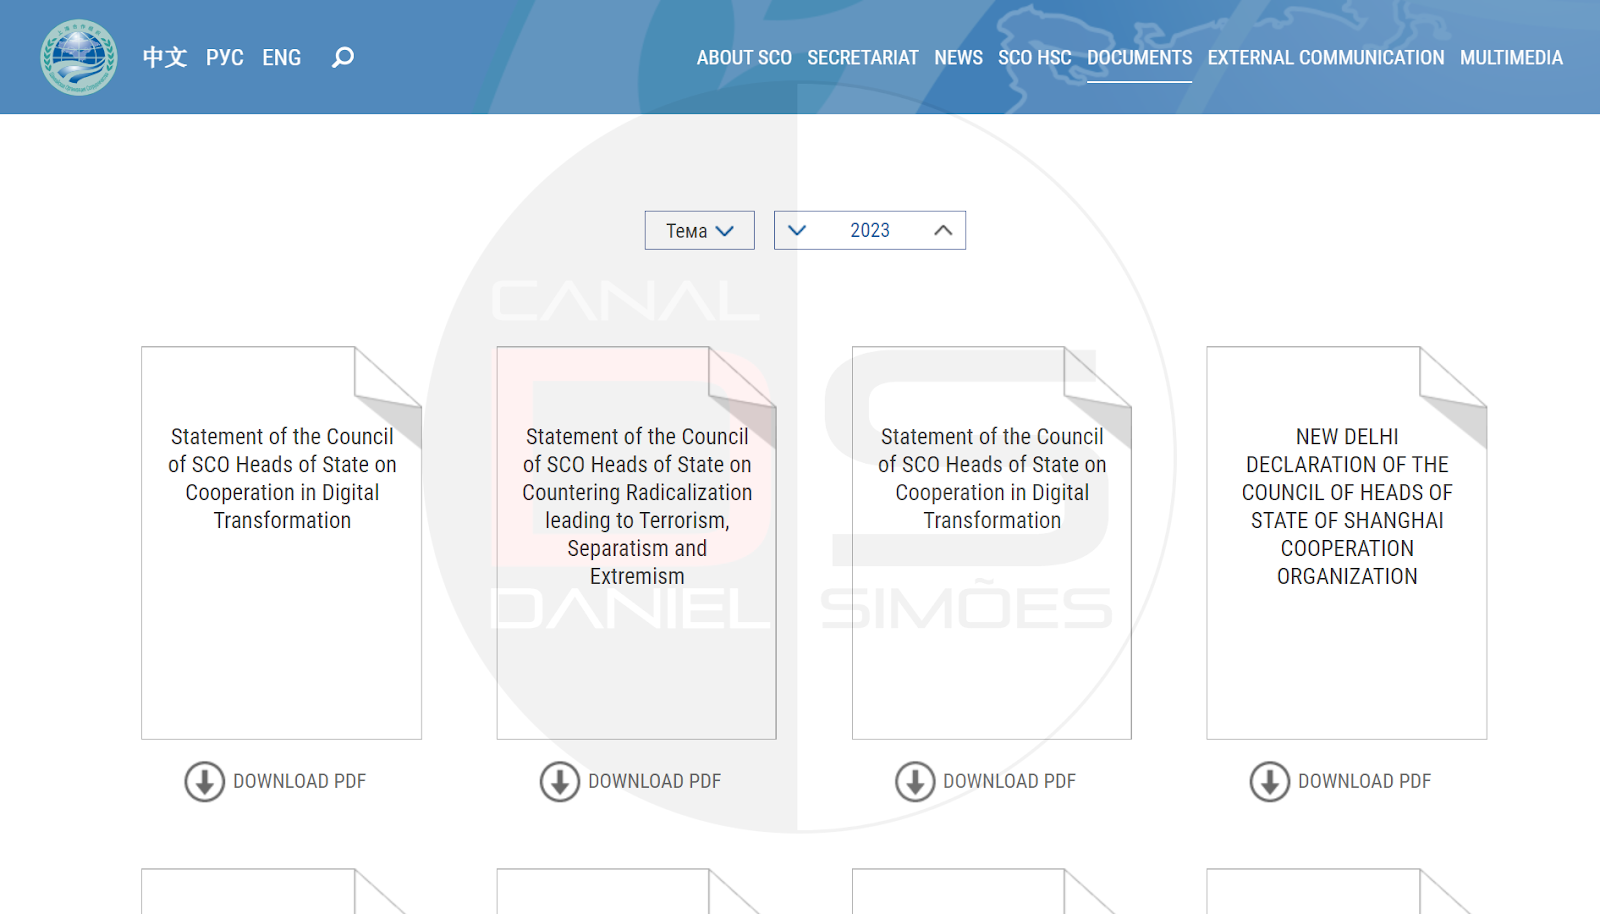Click download arrow icon under New Delhi Declaration
1600x914 pixels.
[x=1270, y=782]
